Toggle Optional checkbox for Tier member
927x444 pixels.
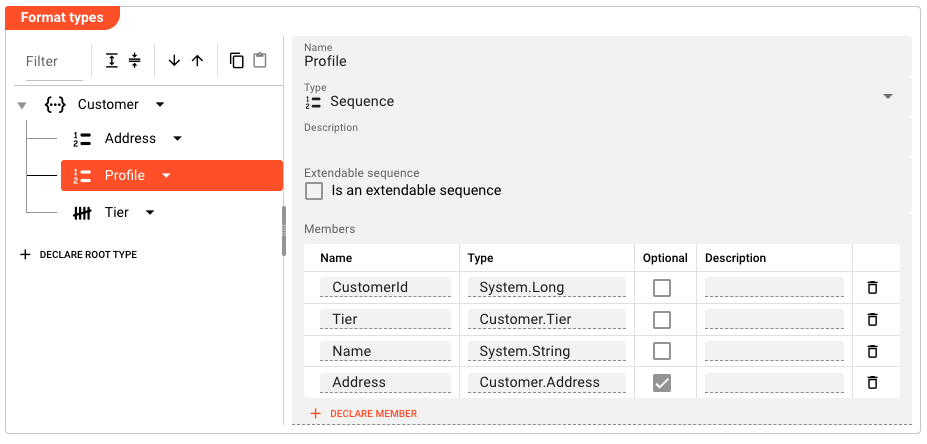[662, 320]
